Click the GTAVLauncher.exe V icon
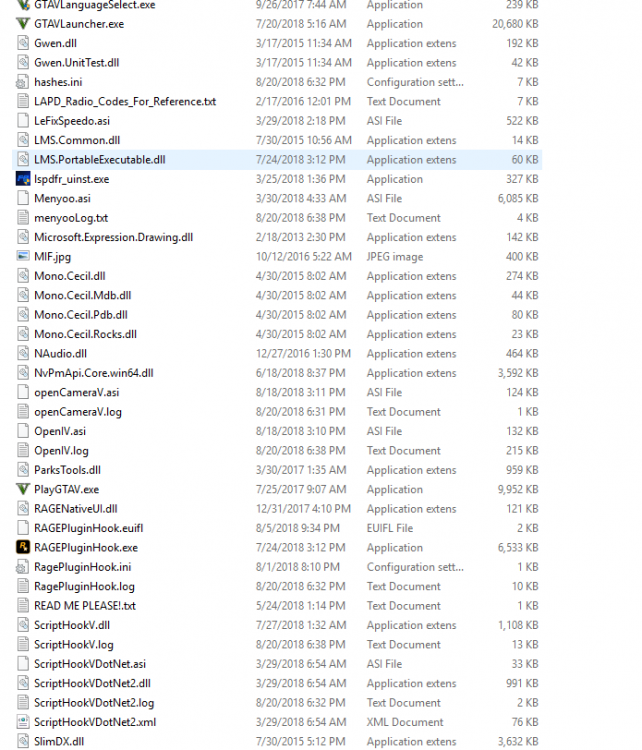This screenshot has height=750, width=642. 22,23
